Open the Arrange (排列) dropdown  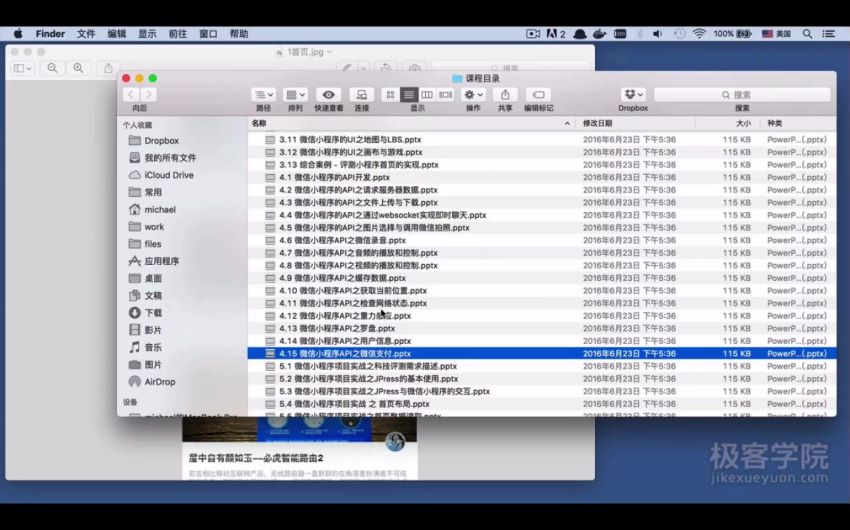pyautogui.click(x=295, y=95)
